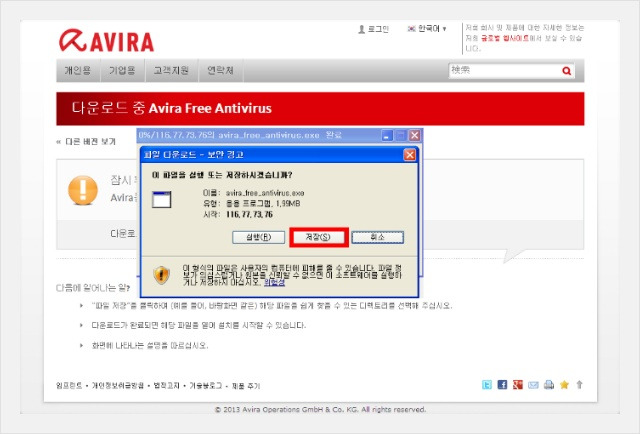
Task: Open the 위험성 link in dialog
Action: tap(274, 282)
